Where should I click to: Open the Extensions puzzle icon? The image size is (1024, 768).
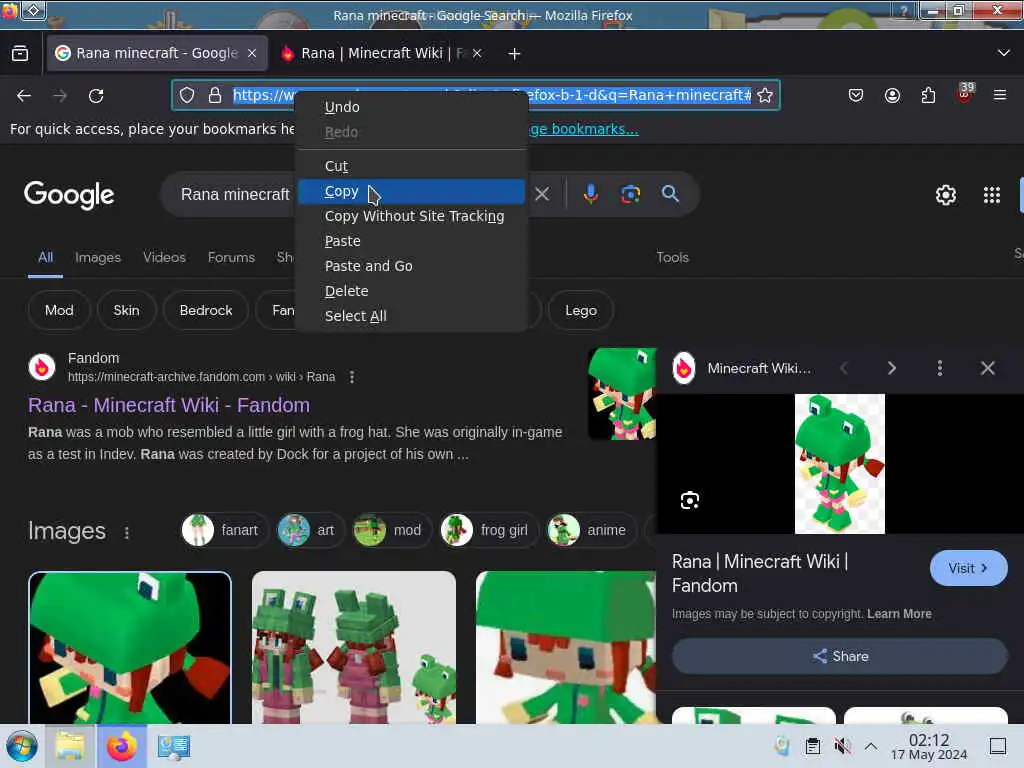tap(928, 95)
